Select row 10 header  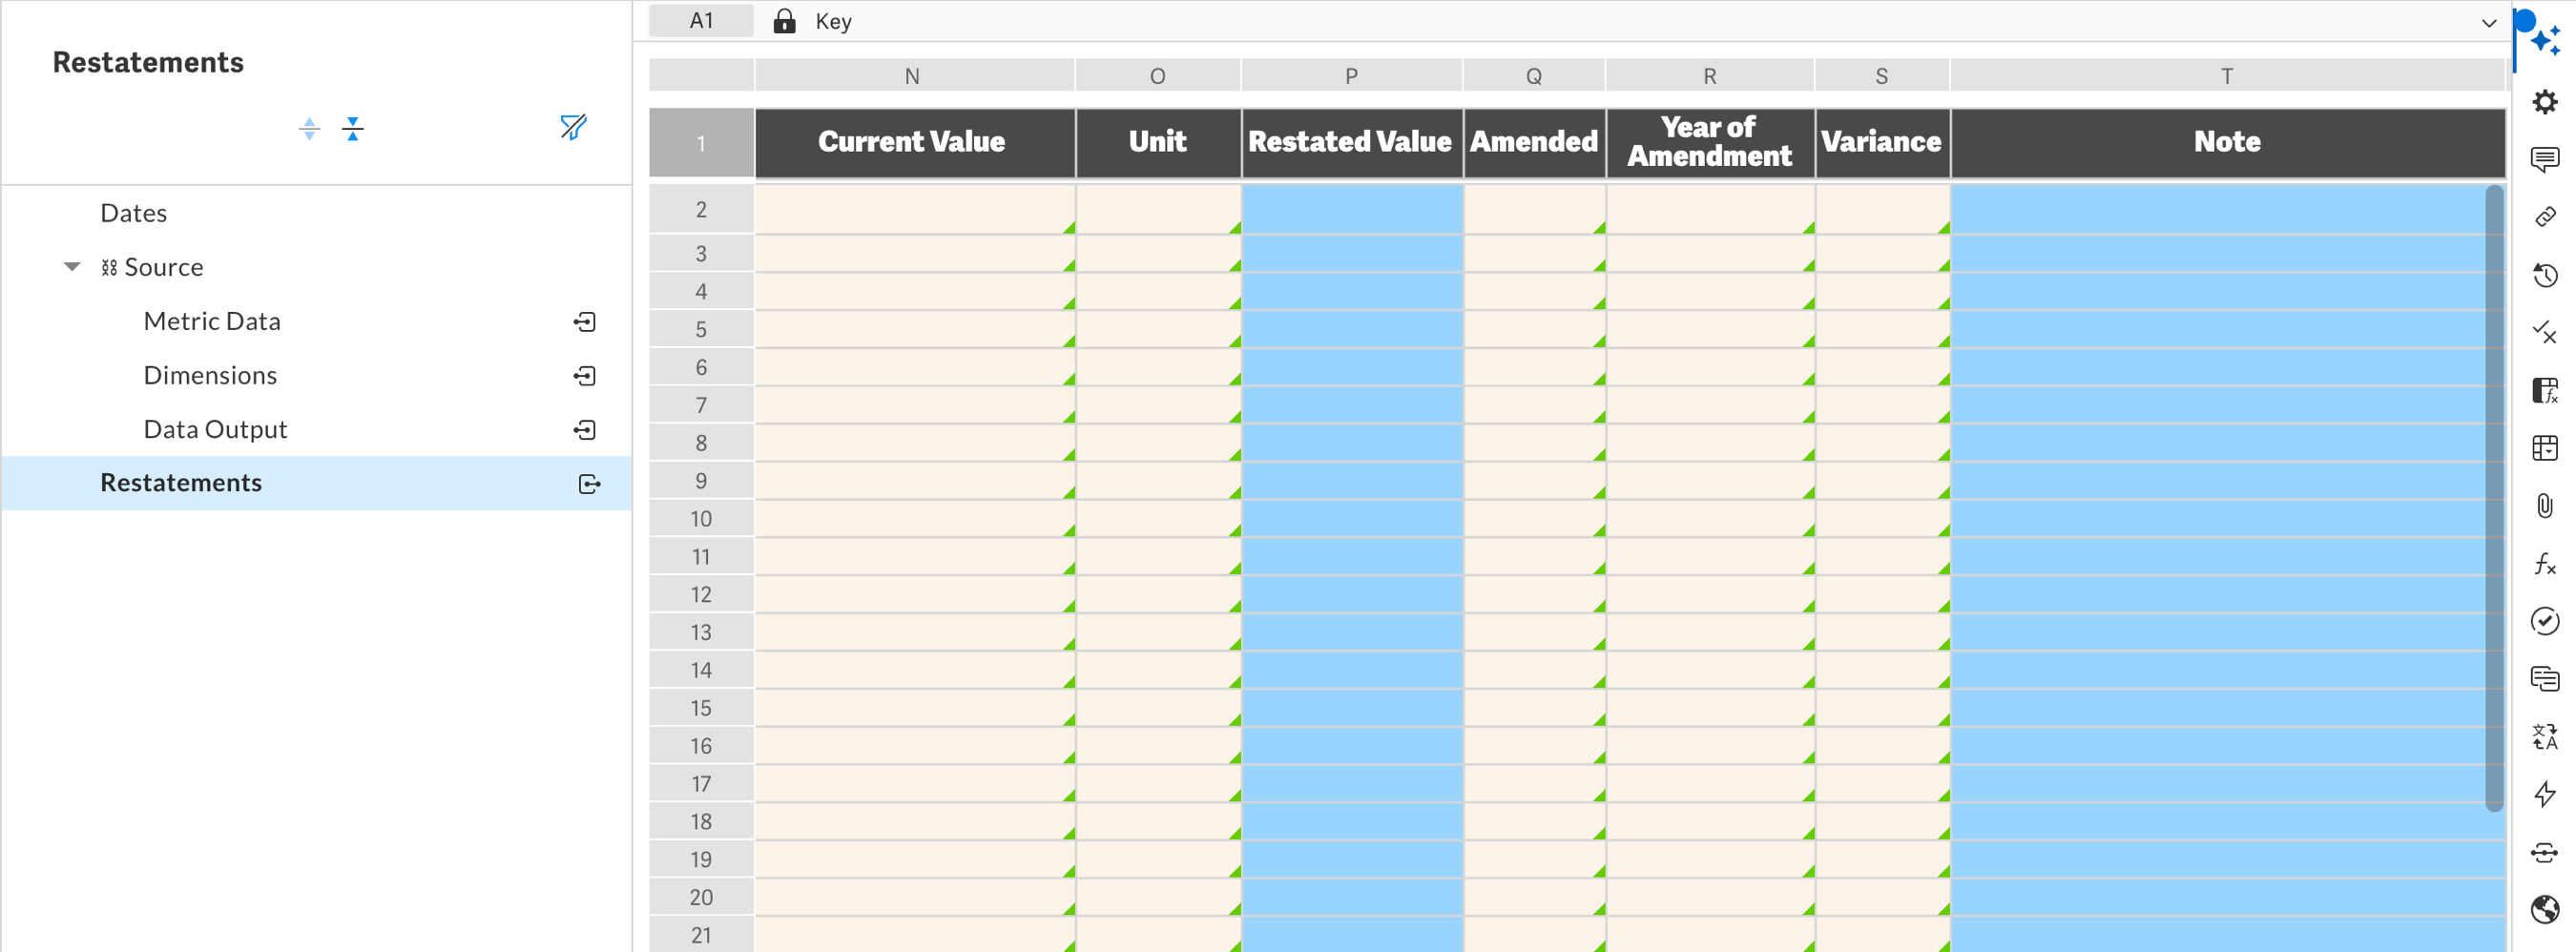701,519
